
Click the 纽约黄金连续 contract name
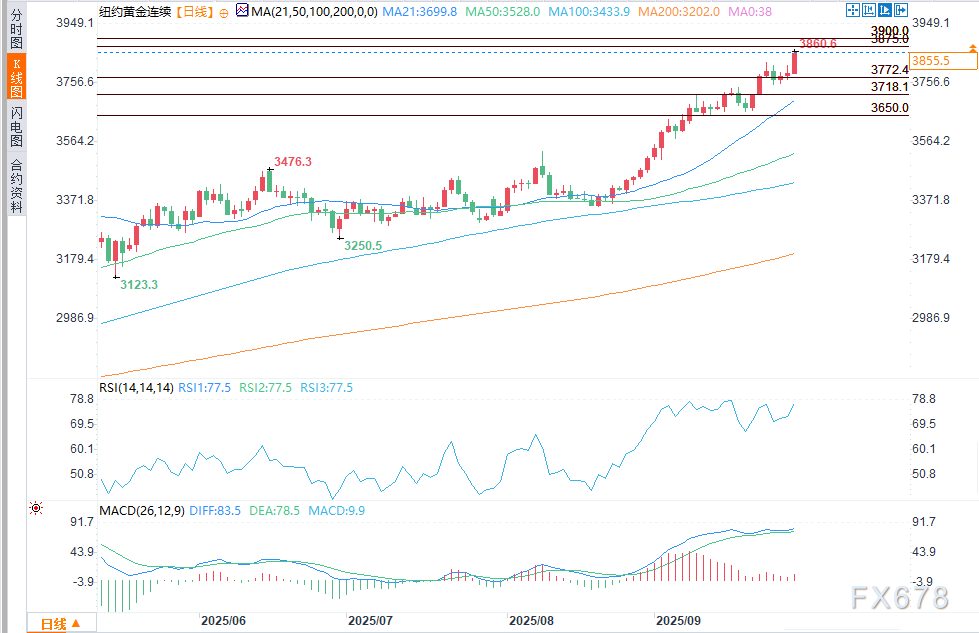[x=134, y=11]
